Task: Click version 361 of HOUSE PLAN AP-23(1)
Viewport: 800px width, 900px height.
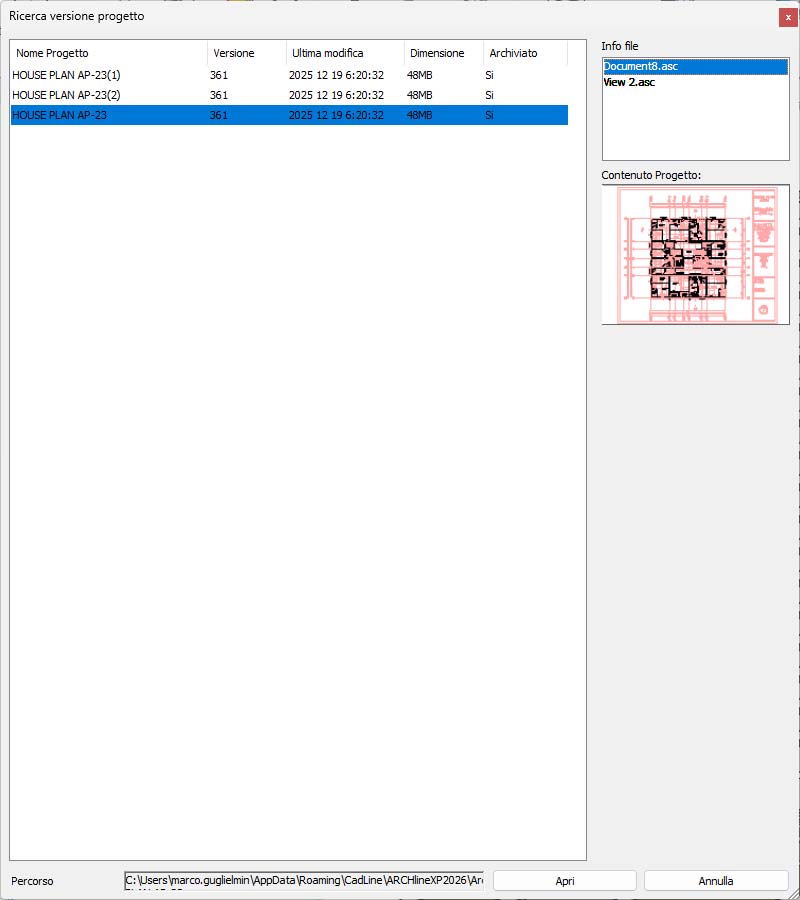Action: click(x=219, y=75)
